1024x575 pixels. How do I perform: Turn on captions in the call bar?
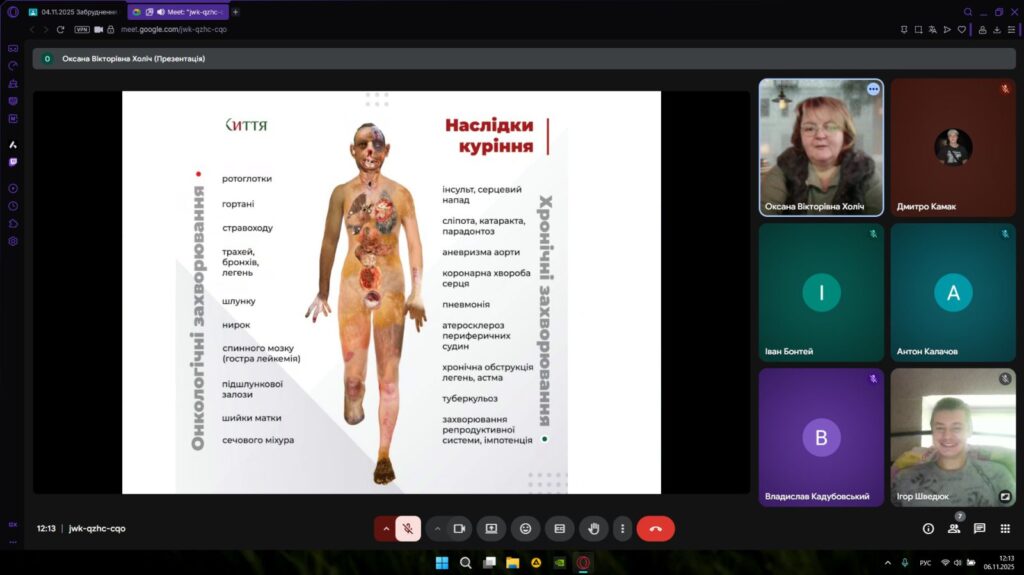pos(560,528)
